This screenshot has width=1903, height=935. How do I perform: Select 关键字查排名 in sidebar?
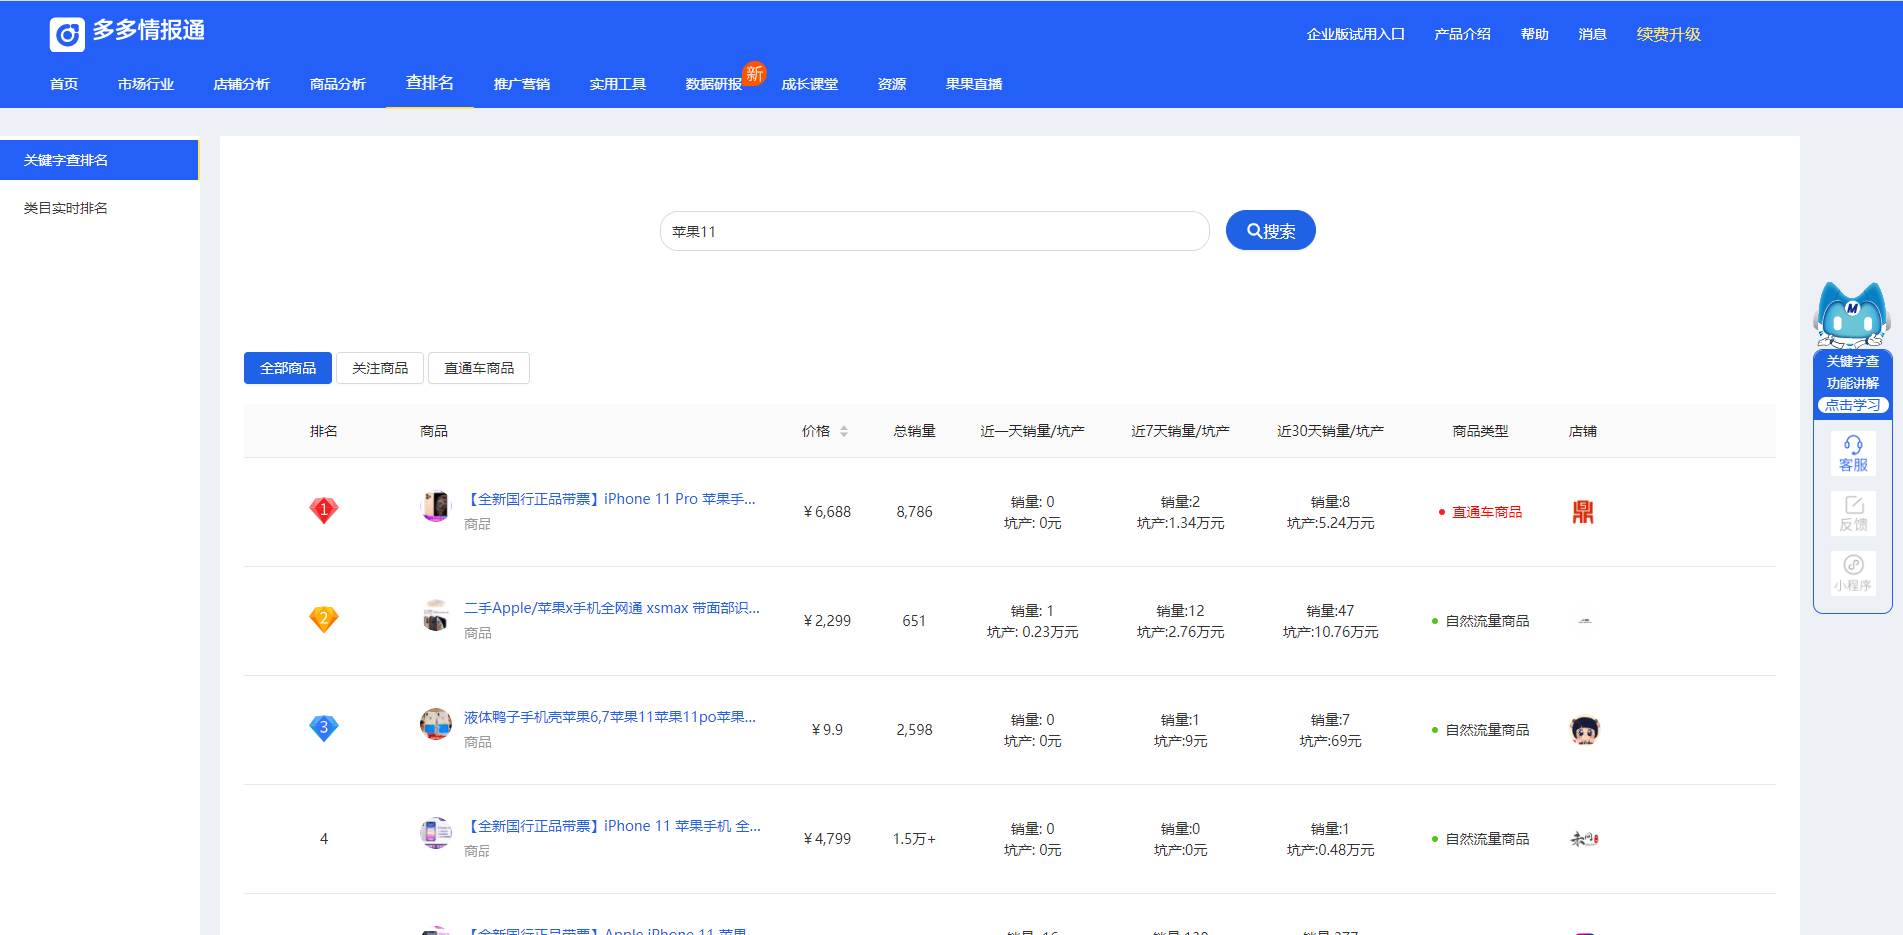[x=99, y=160]
